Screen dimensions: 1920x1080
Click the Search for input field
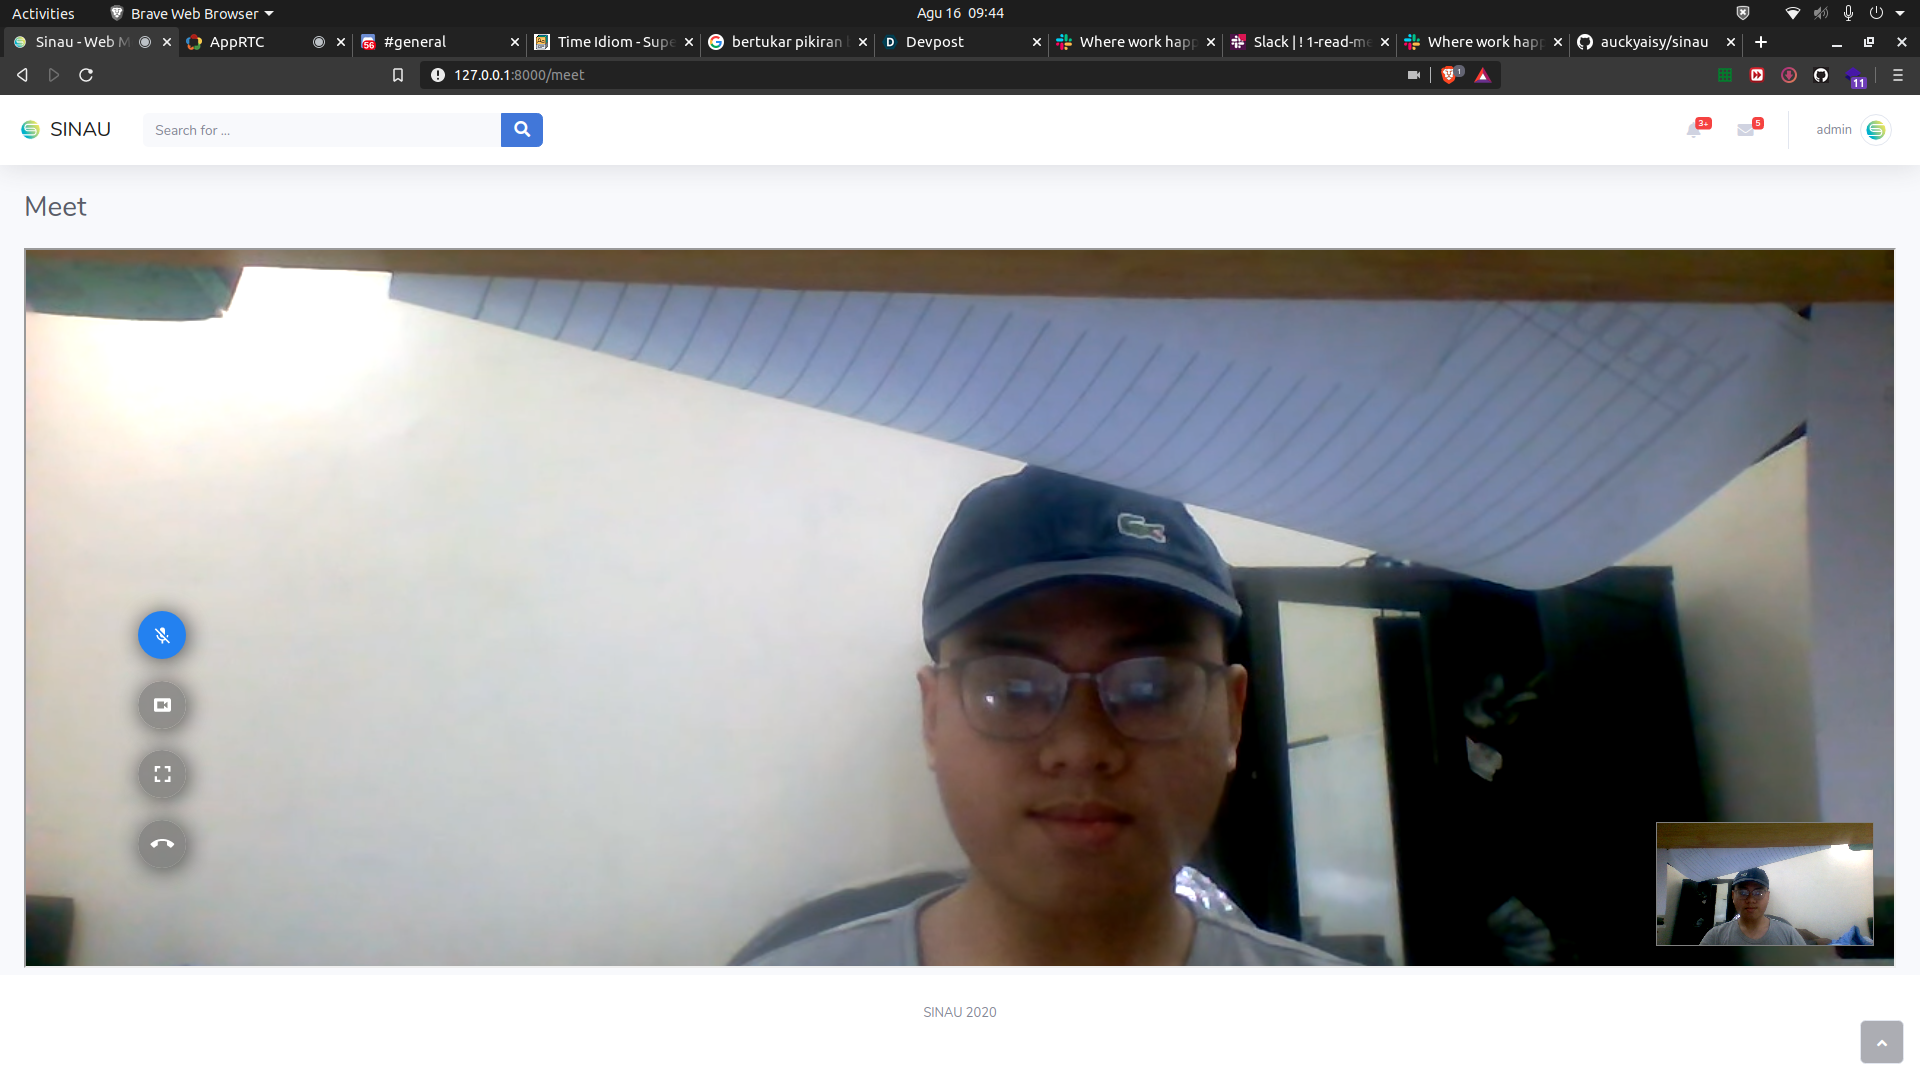click(322, 130)
